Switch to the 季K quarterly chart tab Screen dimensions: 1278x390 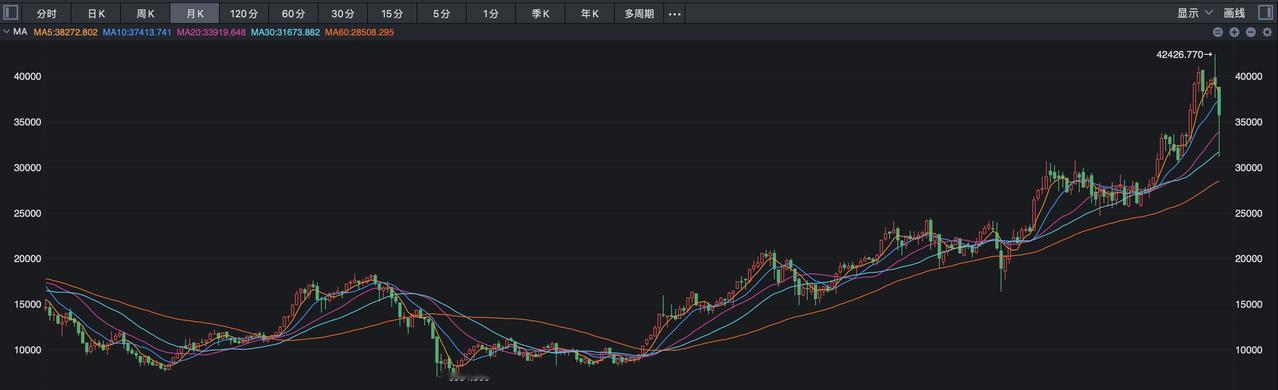(541, 14)
